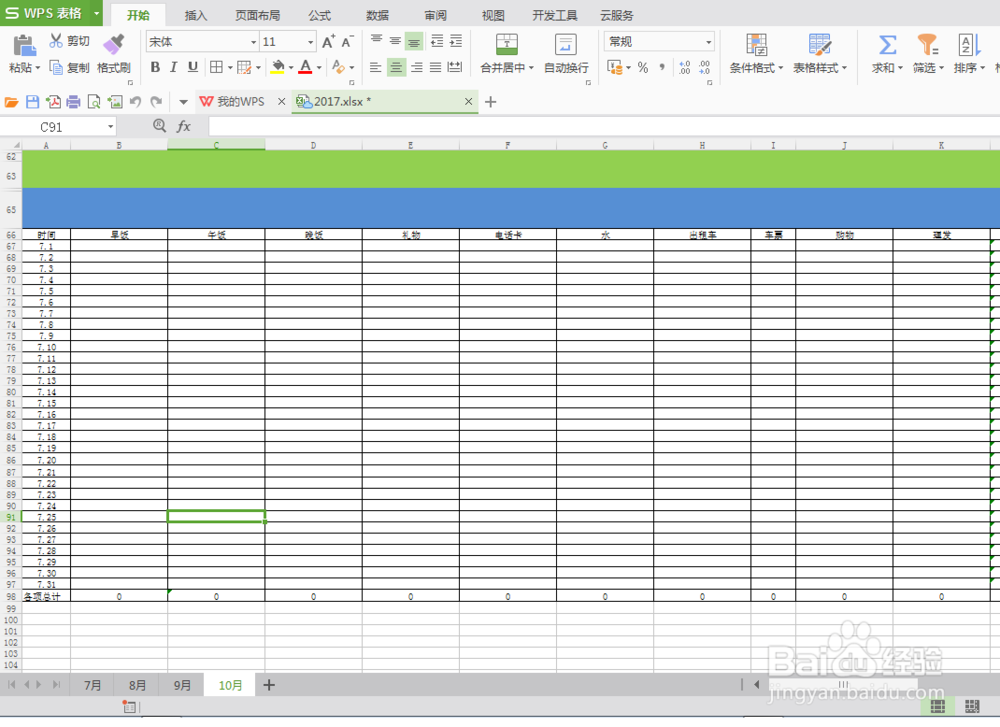Click the Wrap Text icon

566,45
